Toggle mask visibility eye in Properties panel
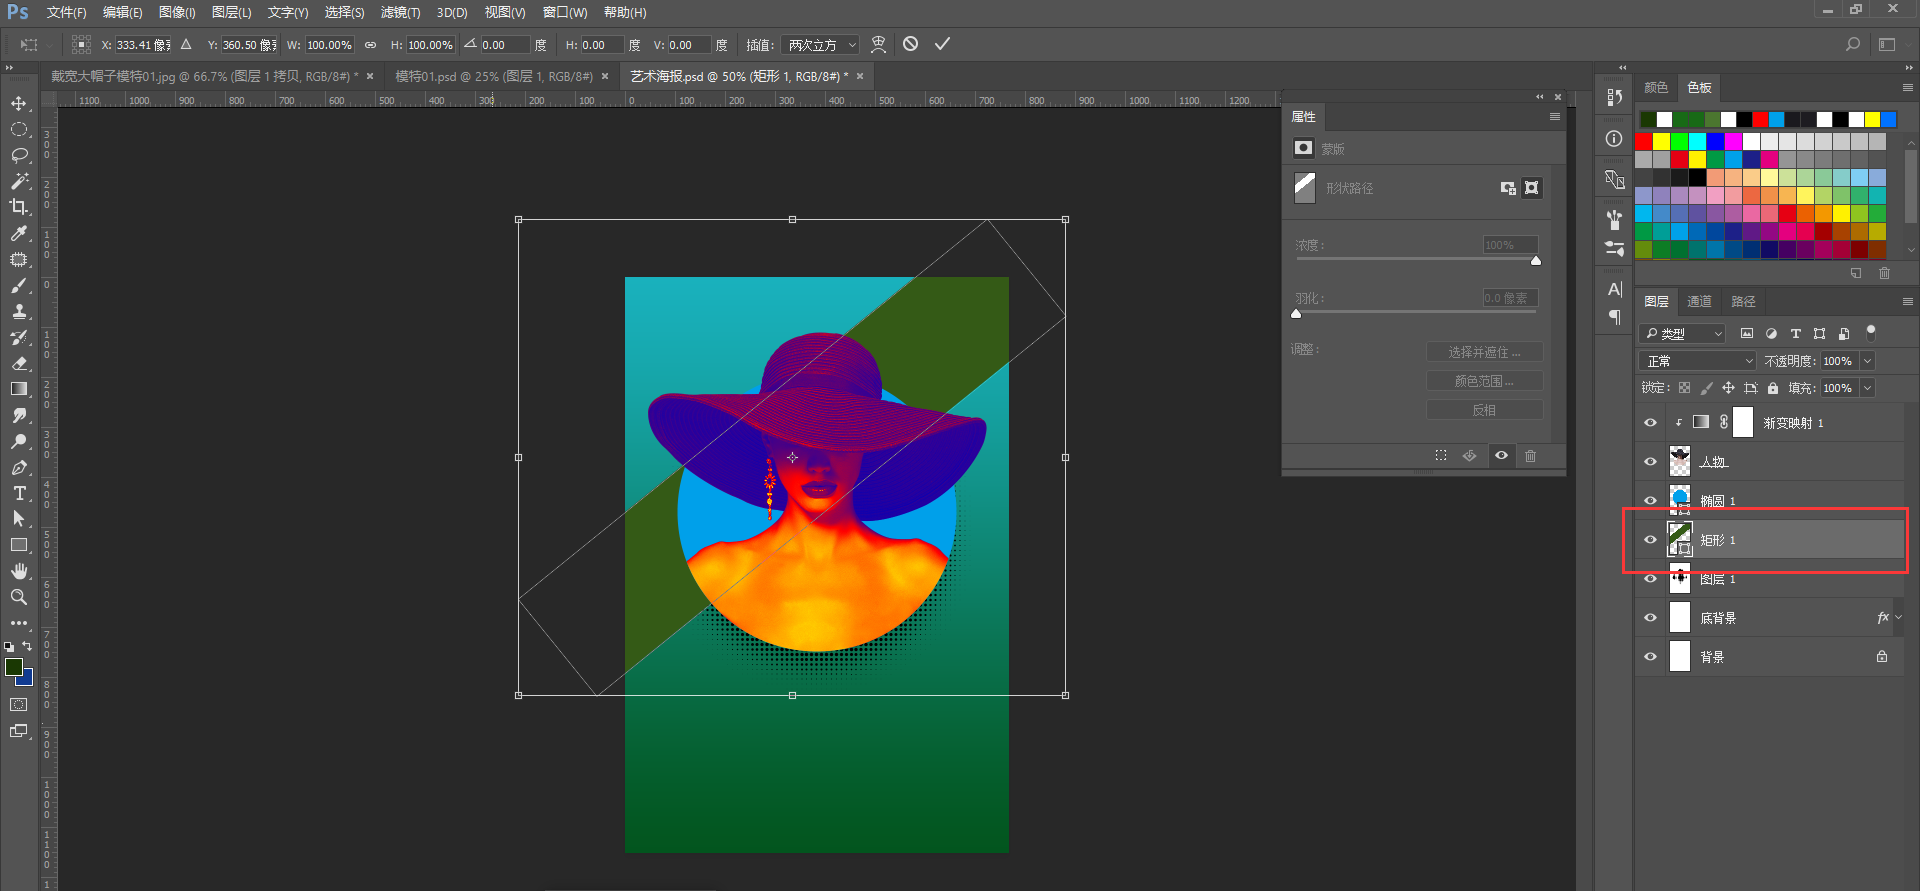This screenshot has width=1920, height=891. tap(1501, 456)
